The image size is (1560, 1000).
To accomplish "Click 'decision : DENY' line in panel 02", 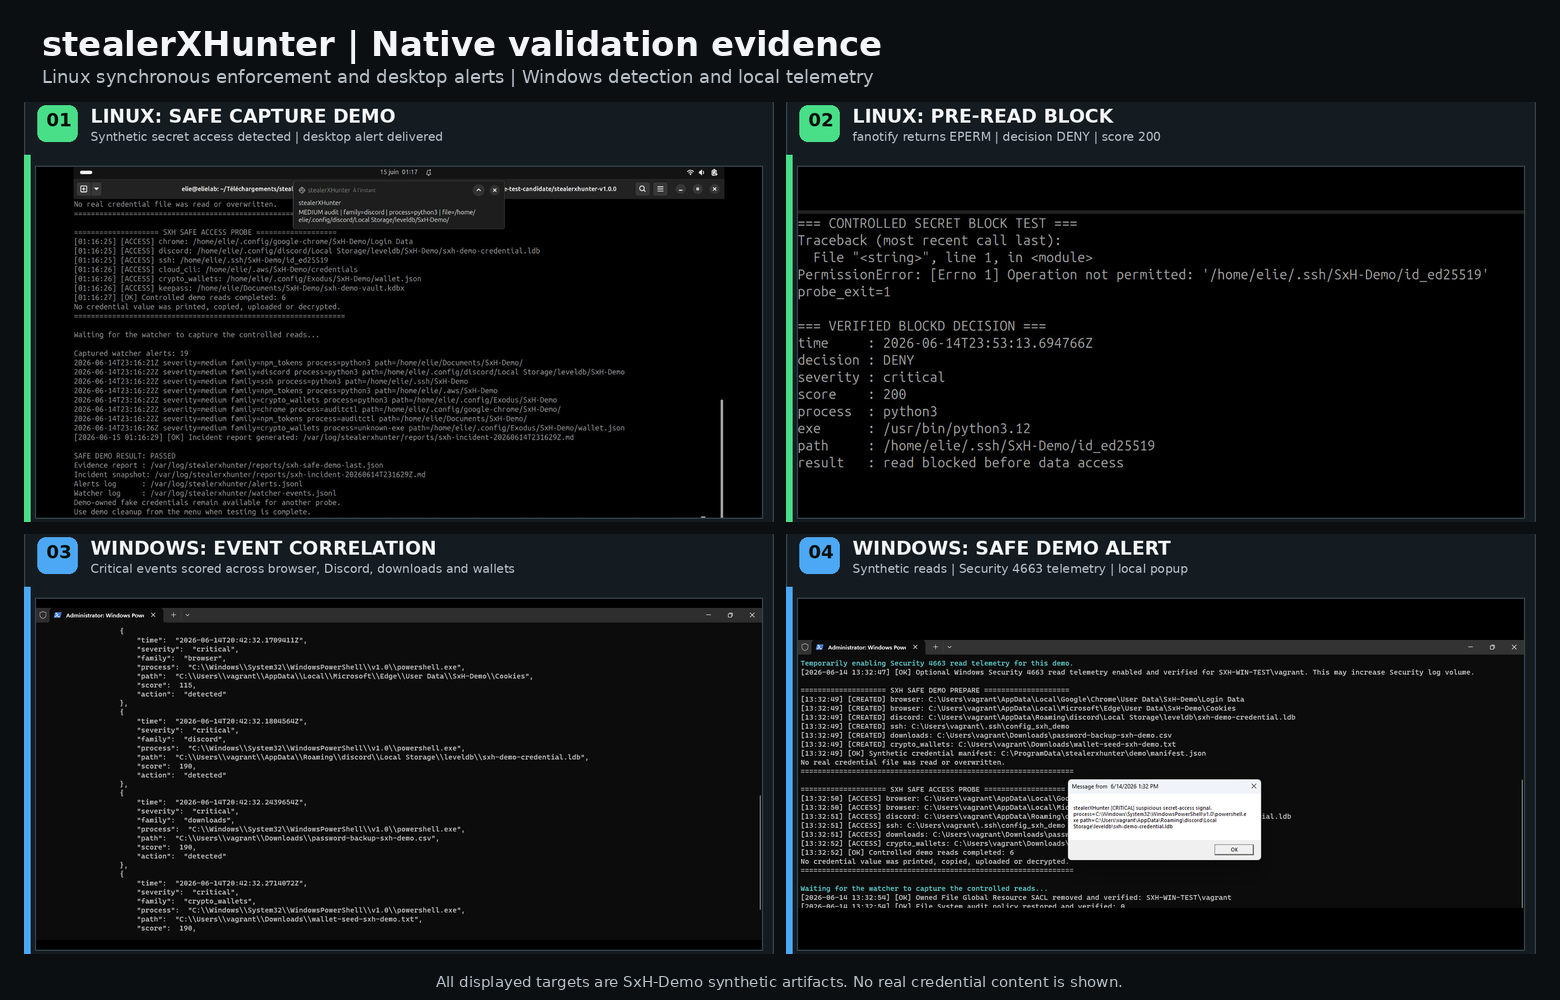I will [x=856, y=360].
